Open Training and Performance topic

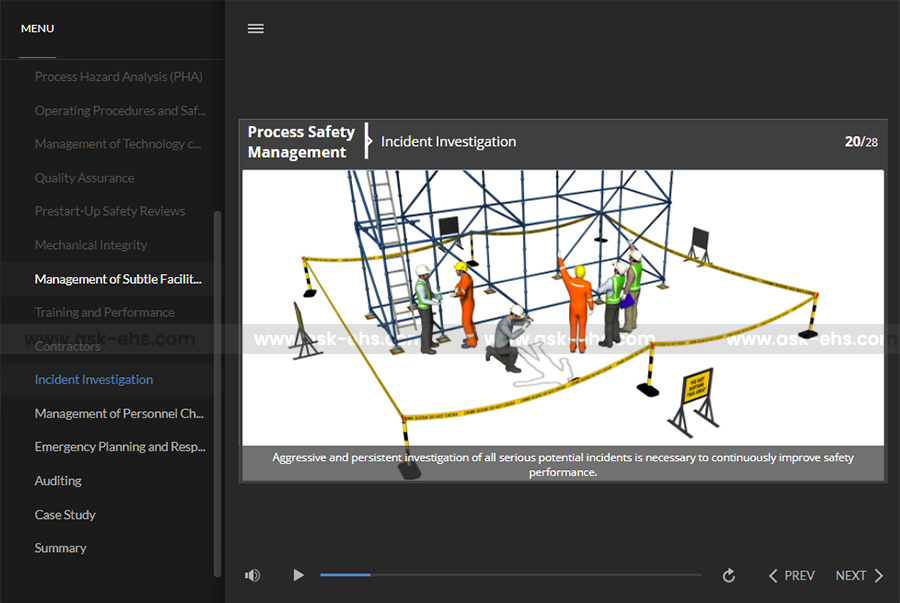pyautogui.click(x=104, y=312)
